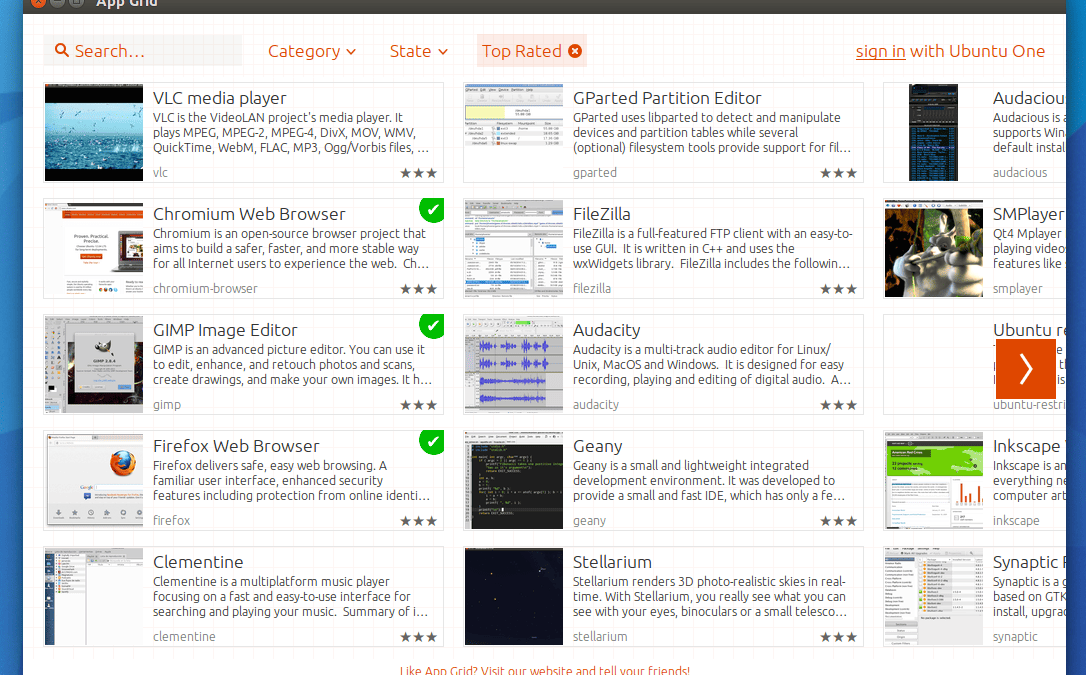Viewport: 1086px width, 675px height.
Task: Open Chromium Web Browser thumbnail
Action: point(94,249)
